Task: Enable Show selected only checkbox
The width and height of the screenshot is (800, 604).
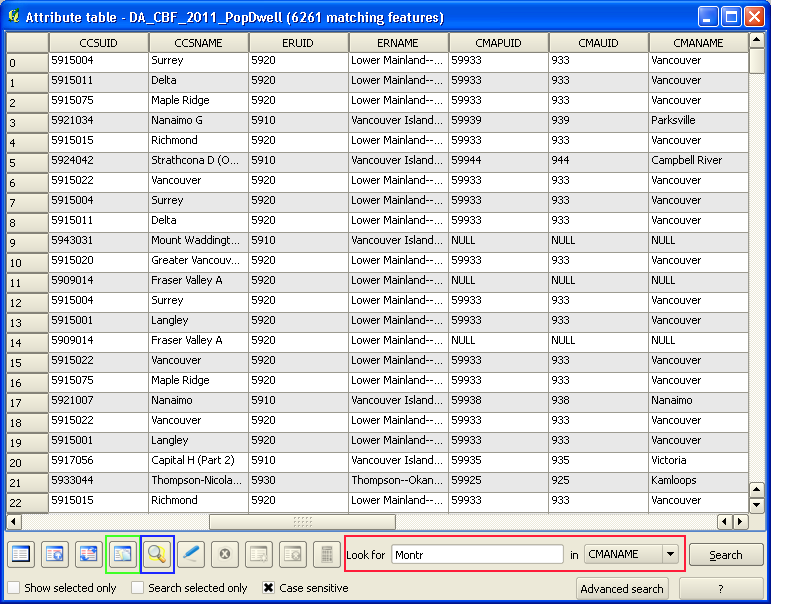Action: click(x=14, y=588)
